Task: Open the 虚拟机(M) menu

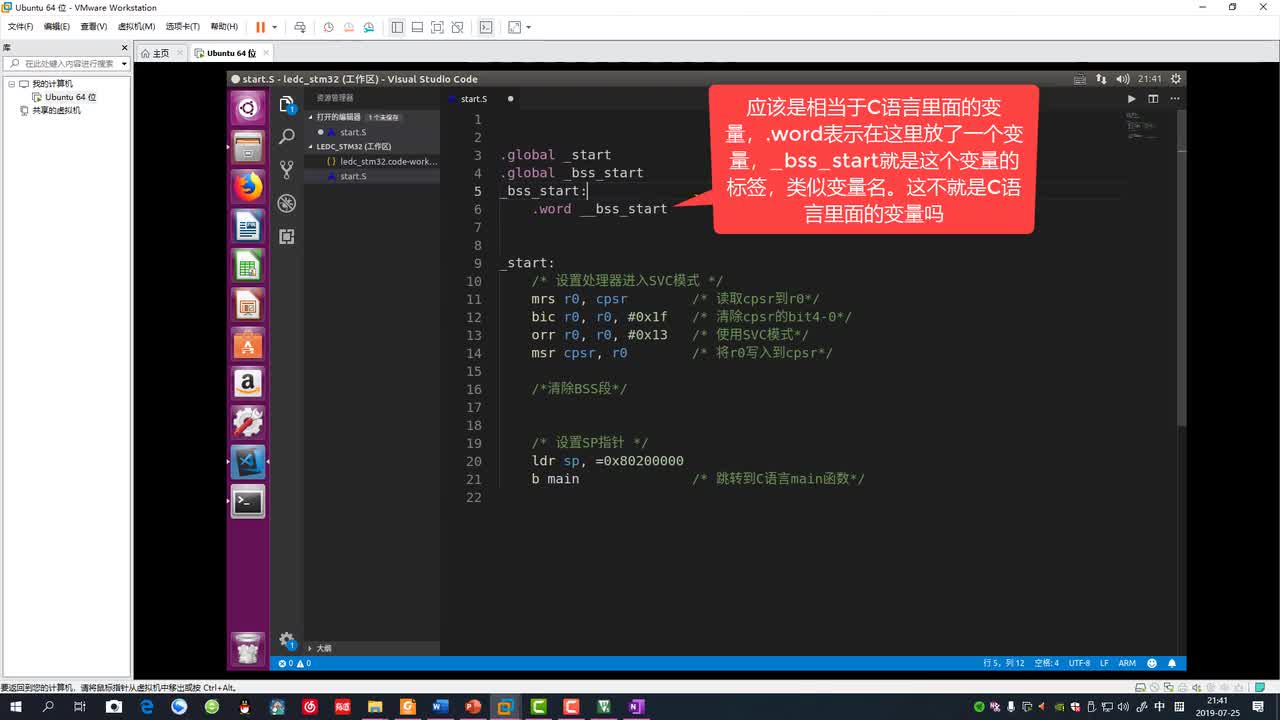Action: click(136, 27)
